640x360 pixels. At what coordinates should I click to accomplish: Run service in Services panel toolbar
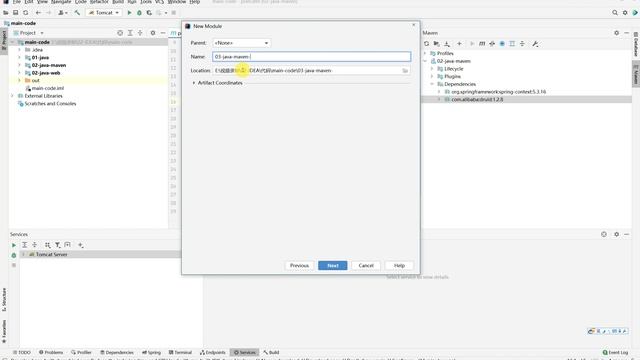point(13,245)
